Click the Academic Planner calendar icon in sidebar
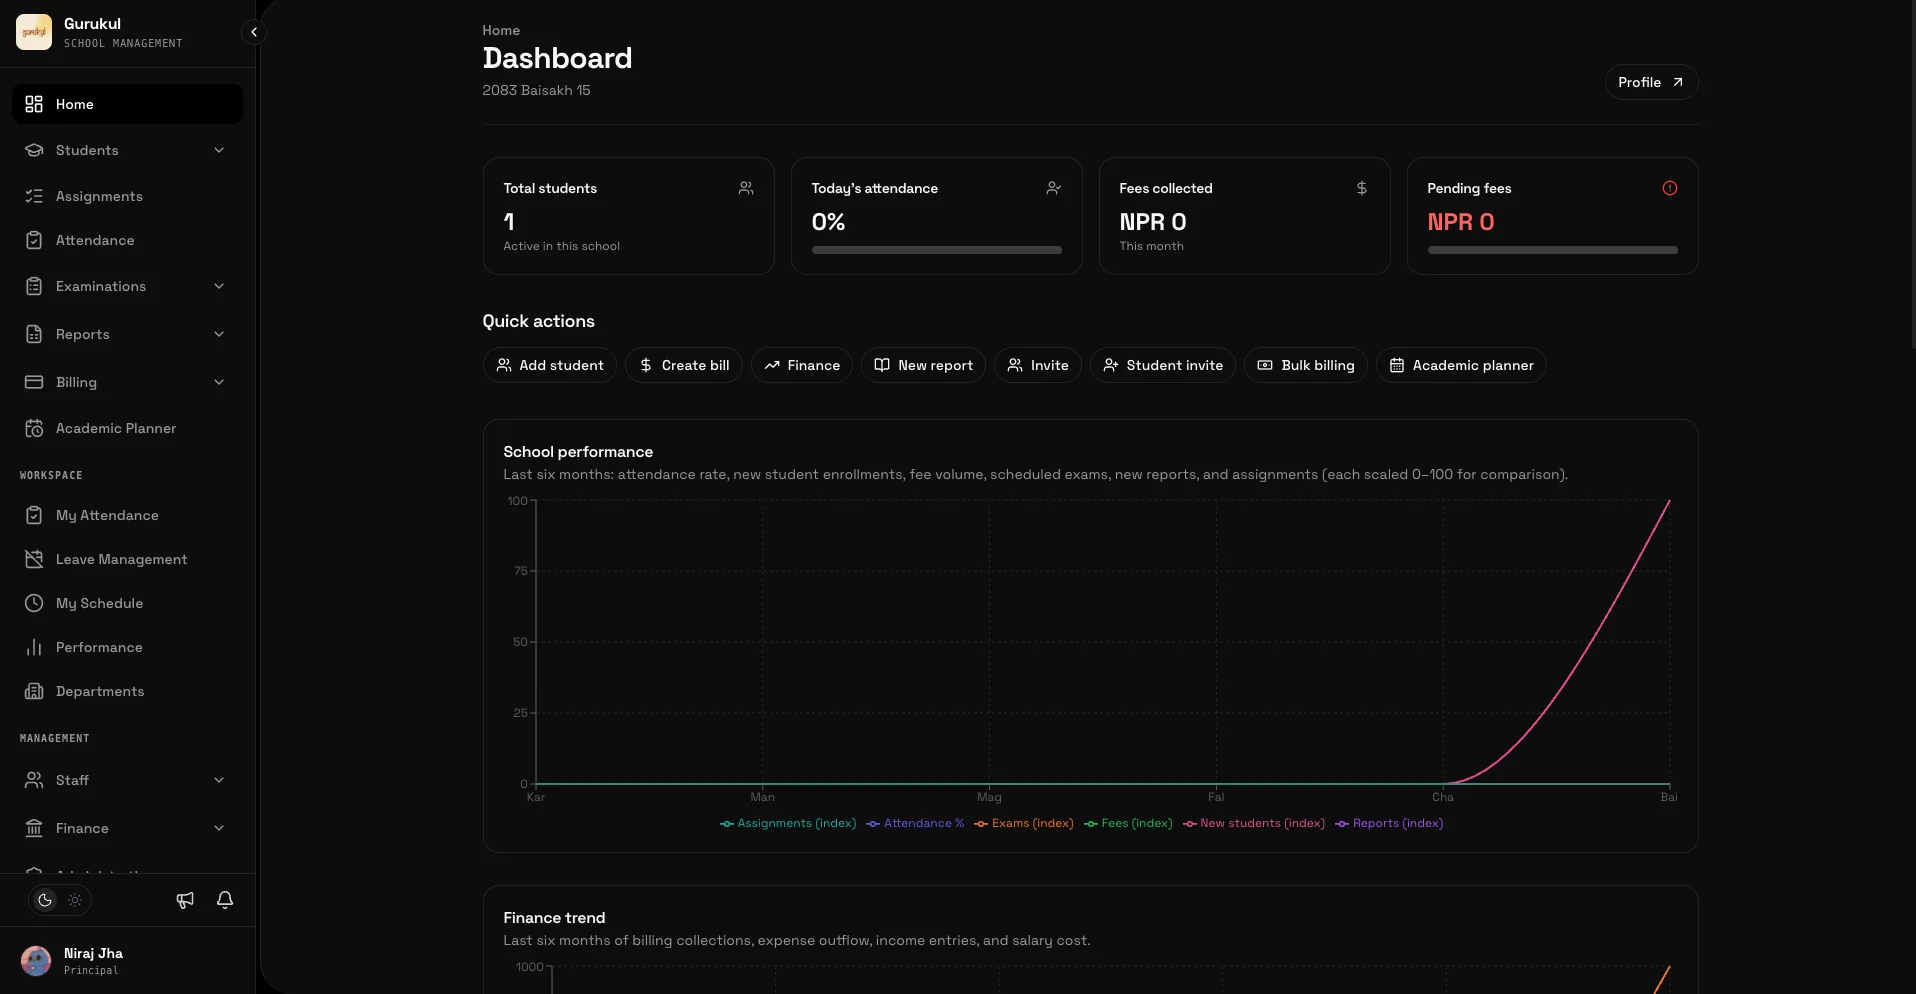 point(34,428)
